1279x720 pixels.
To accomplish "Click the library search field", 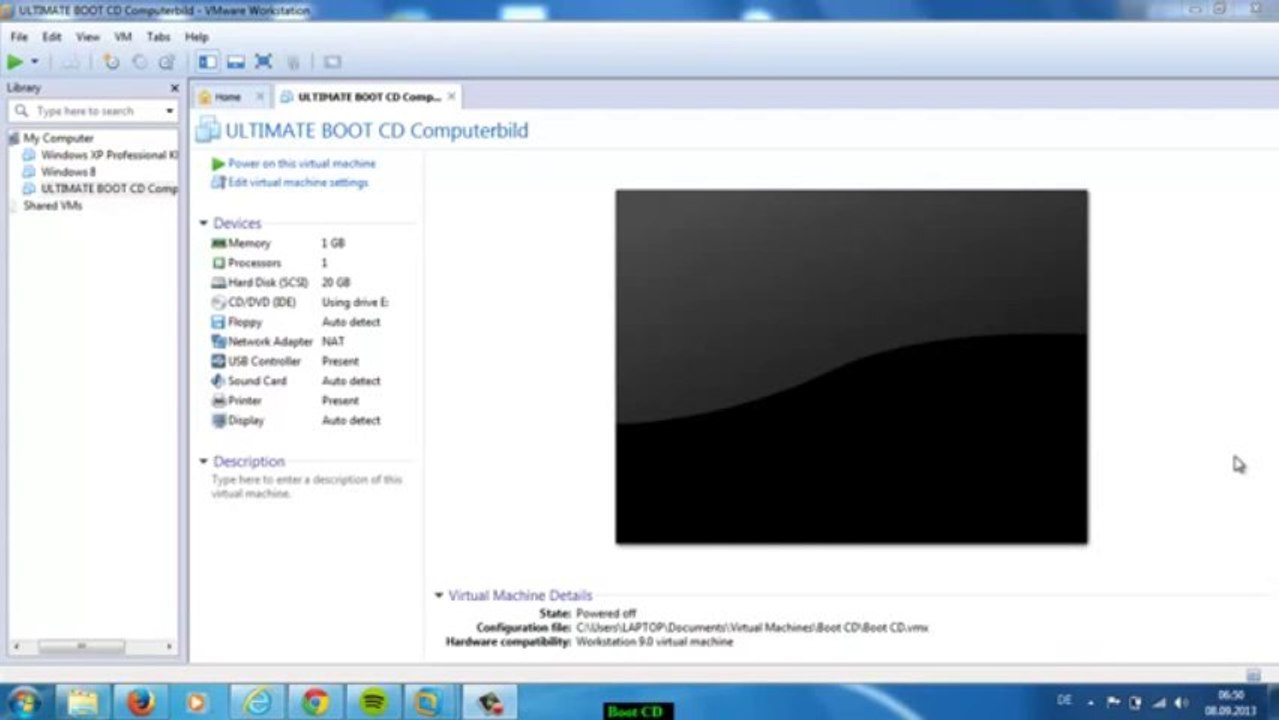I will coord(92,111).
